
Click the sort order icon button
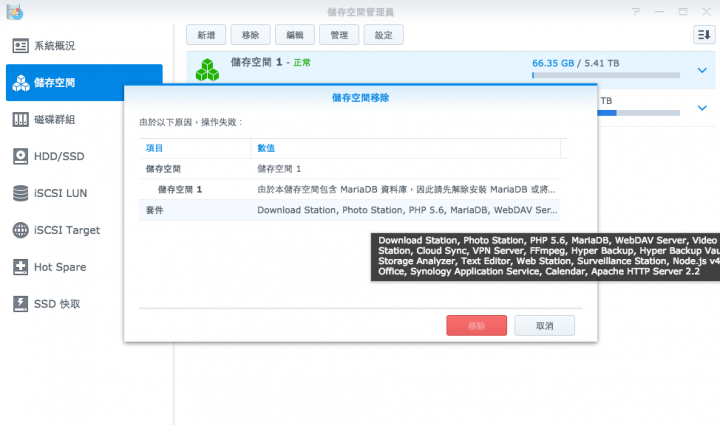tap(704, 35)
